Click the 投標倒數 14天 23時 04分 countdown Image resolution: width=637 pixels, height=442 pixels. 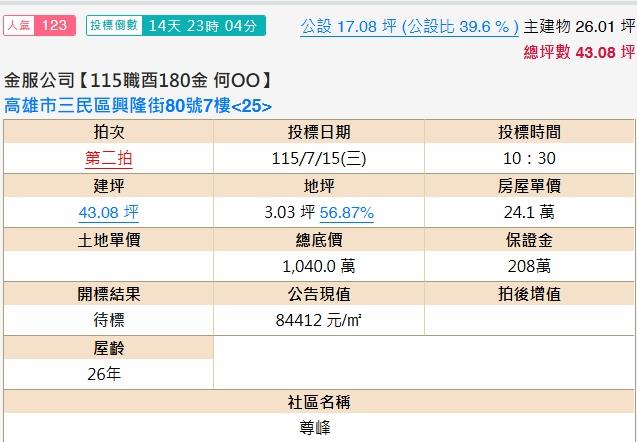coord(176,26)
